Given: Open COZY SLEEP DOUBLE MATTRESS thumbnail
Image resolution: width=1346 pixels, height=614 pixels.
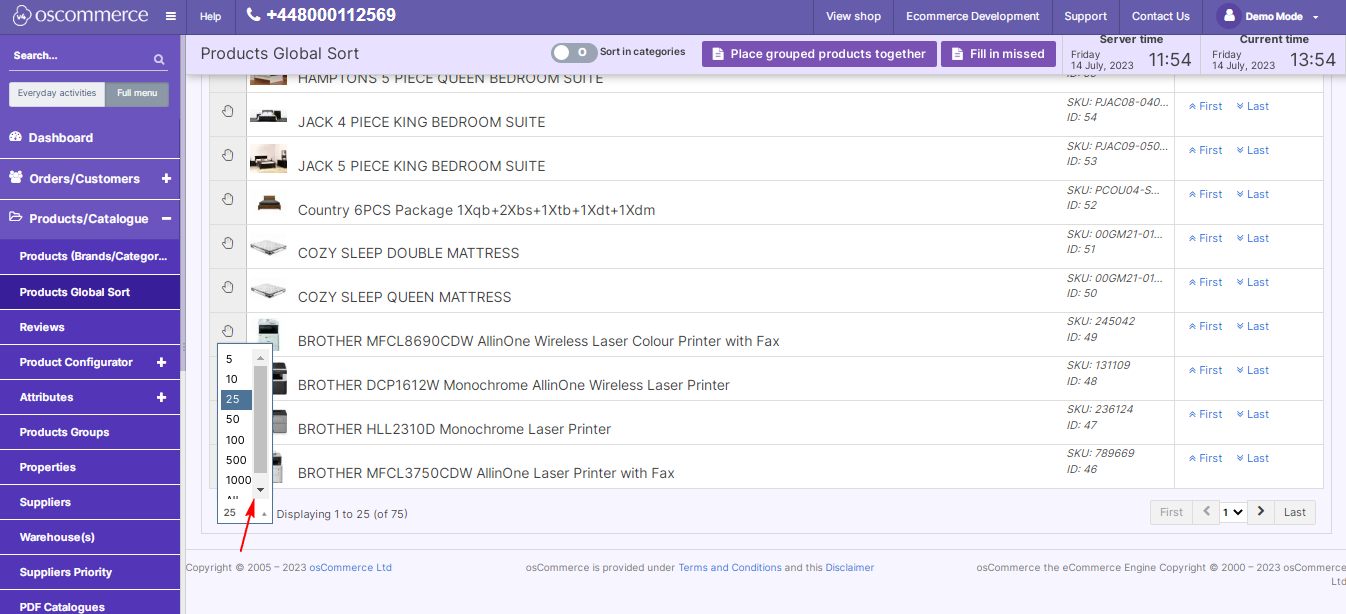Looking at the screenshot, I should pyautogui.click(x=268, y=247).
